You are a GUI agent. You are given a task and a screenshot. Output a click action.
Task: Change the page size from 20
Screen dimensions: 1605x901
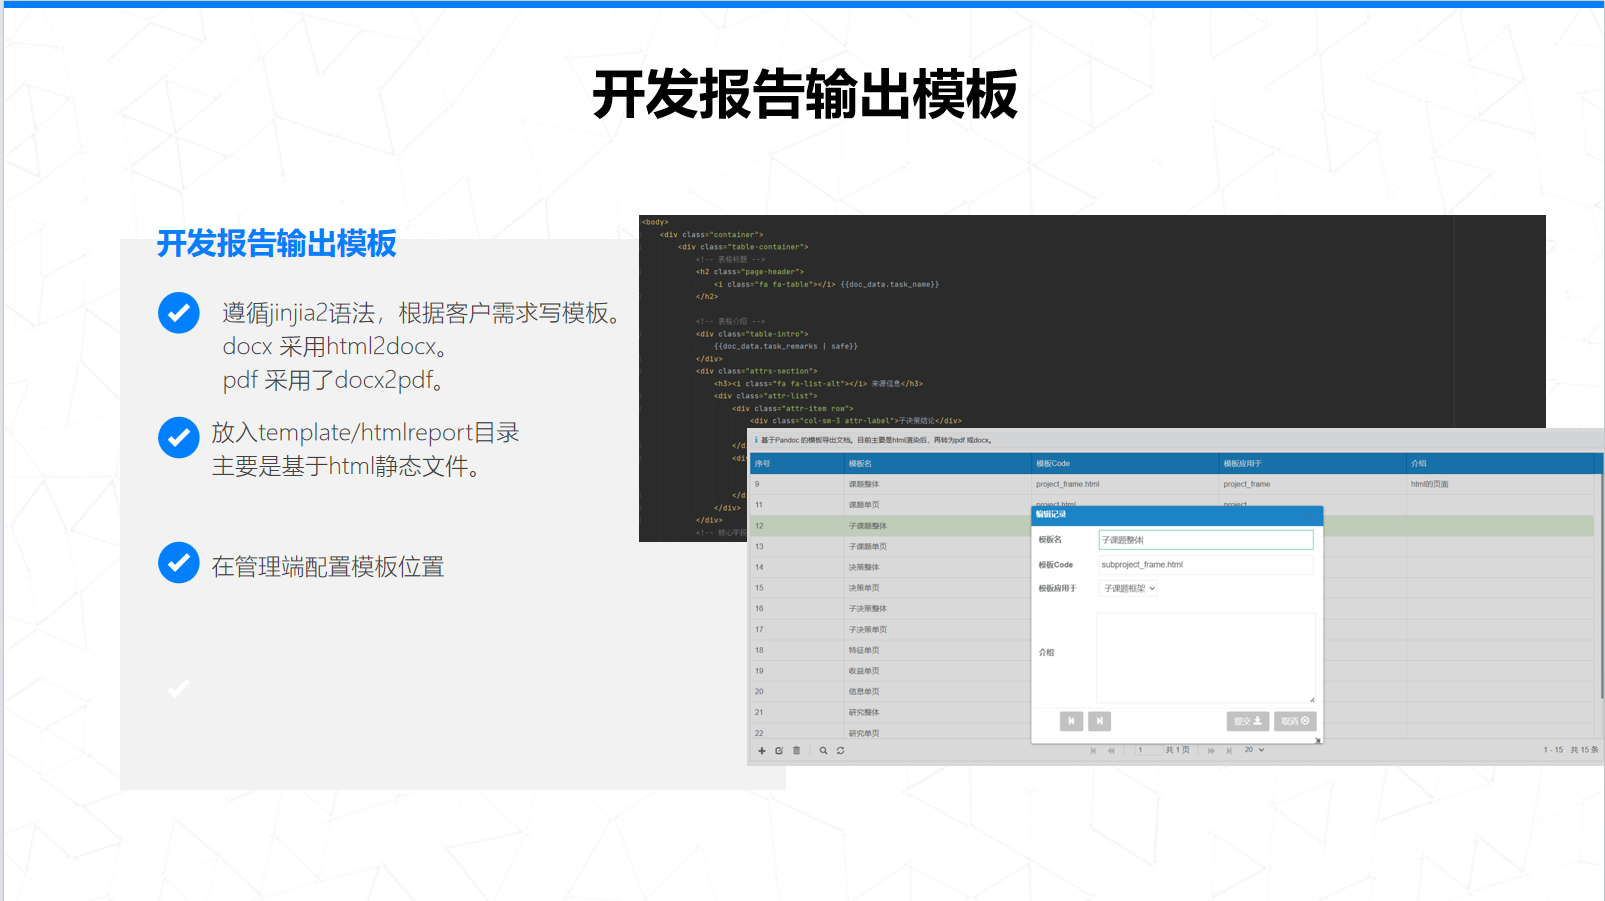(x=1250, y=750)
